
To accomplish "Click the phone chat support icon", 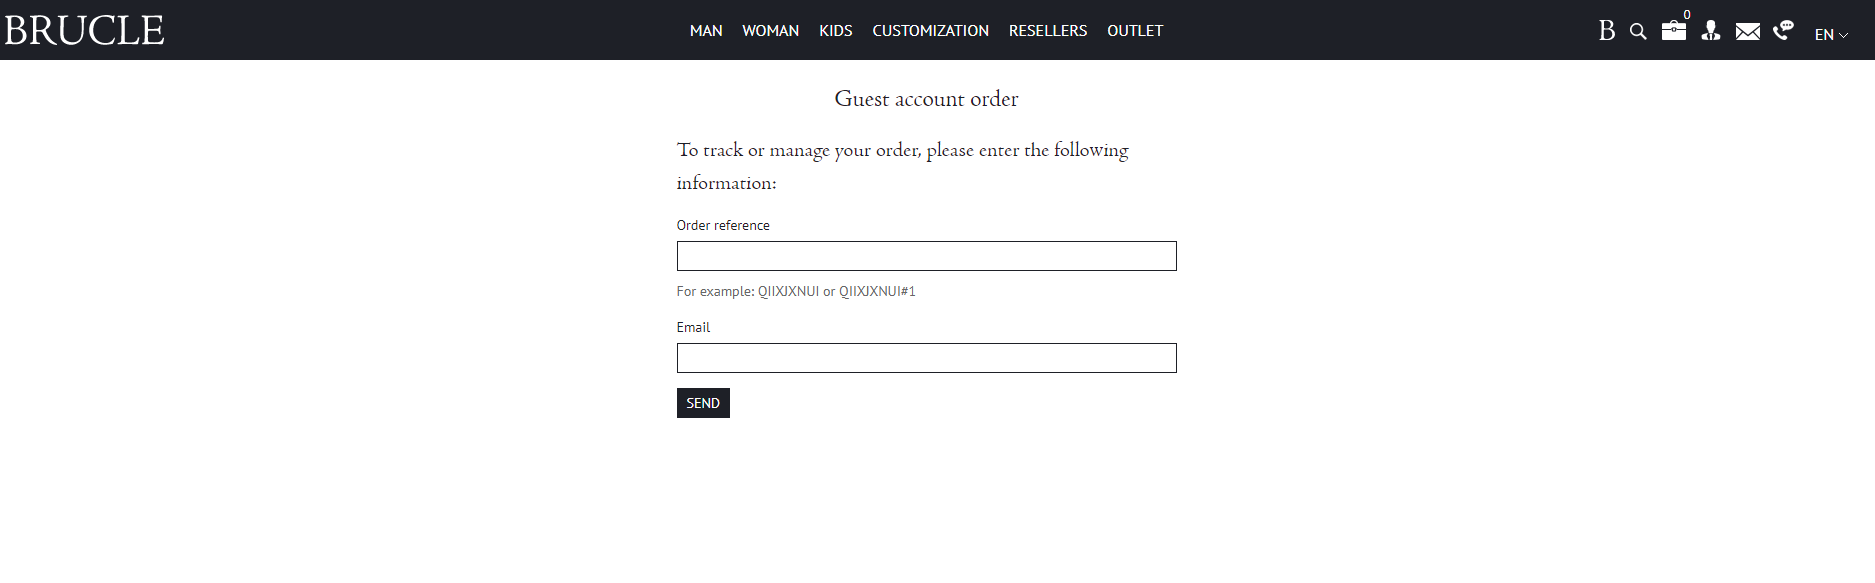I will pos(1783,31).
